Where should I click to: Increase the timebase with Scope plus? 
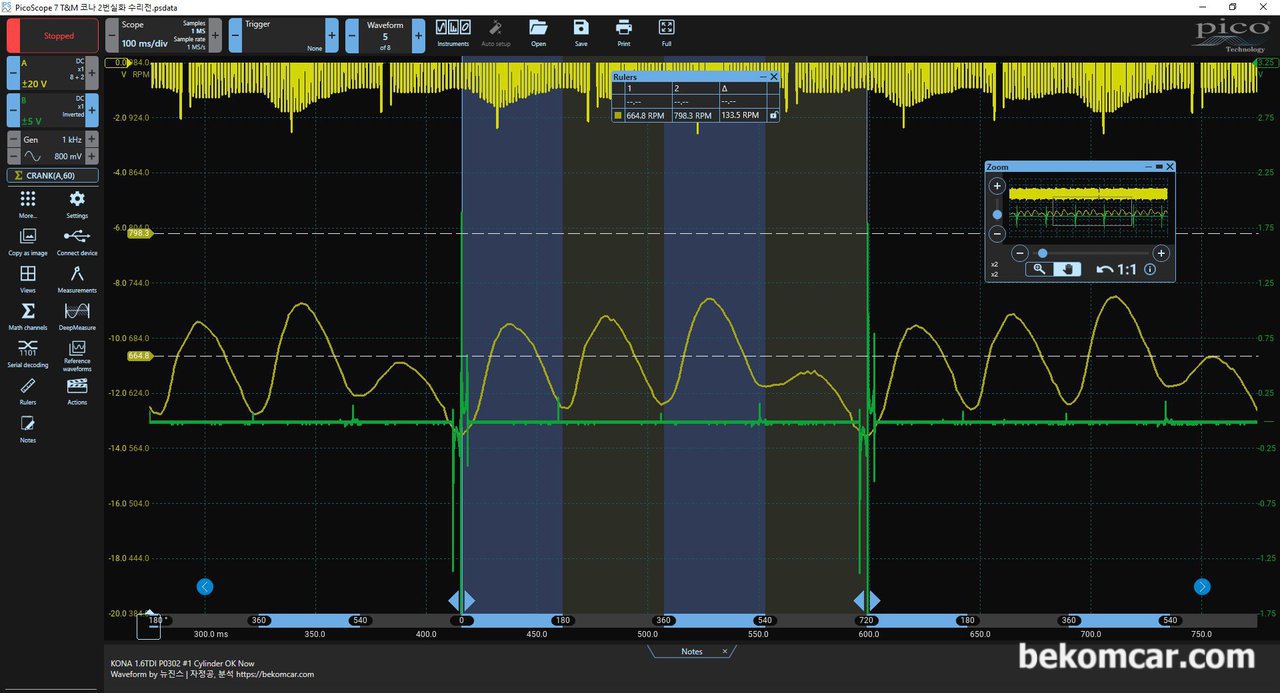[215, 36]
